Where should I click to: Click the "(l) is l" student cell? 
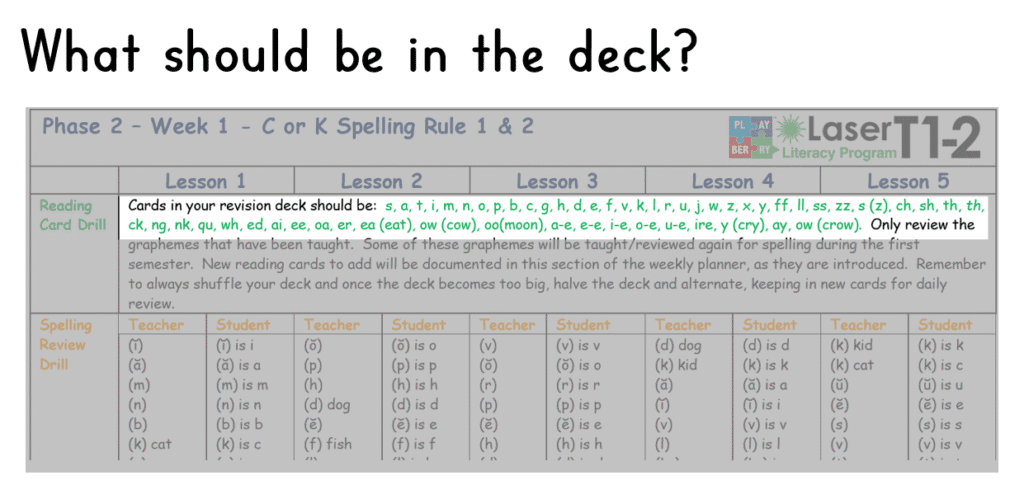pos(758,445)
